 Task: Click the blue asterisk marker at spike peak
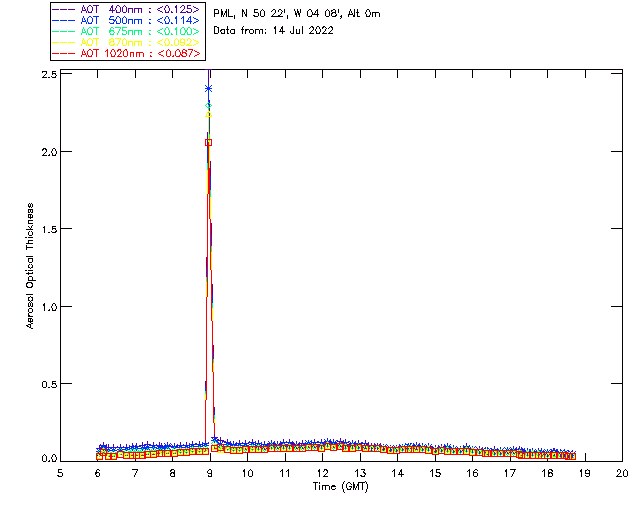tap(209, 89)
